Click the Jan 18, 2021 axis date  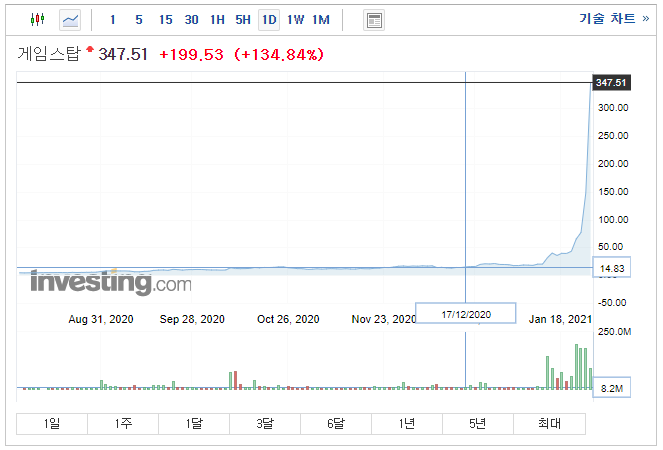pyautogui.click(x=560, y=319)
